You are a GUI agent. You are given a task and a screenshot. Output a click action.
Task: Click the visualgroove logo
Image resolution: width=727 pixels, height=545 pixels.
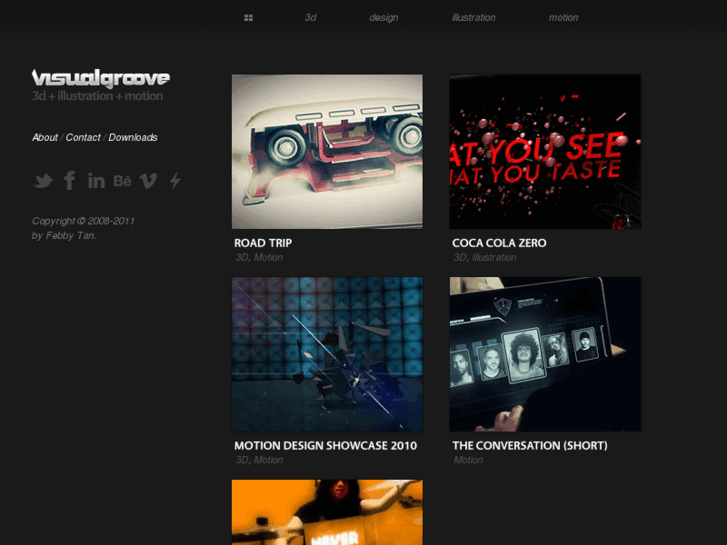101,78
